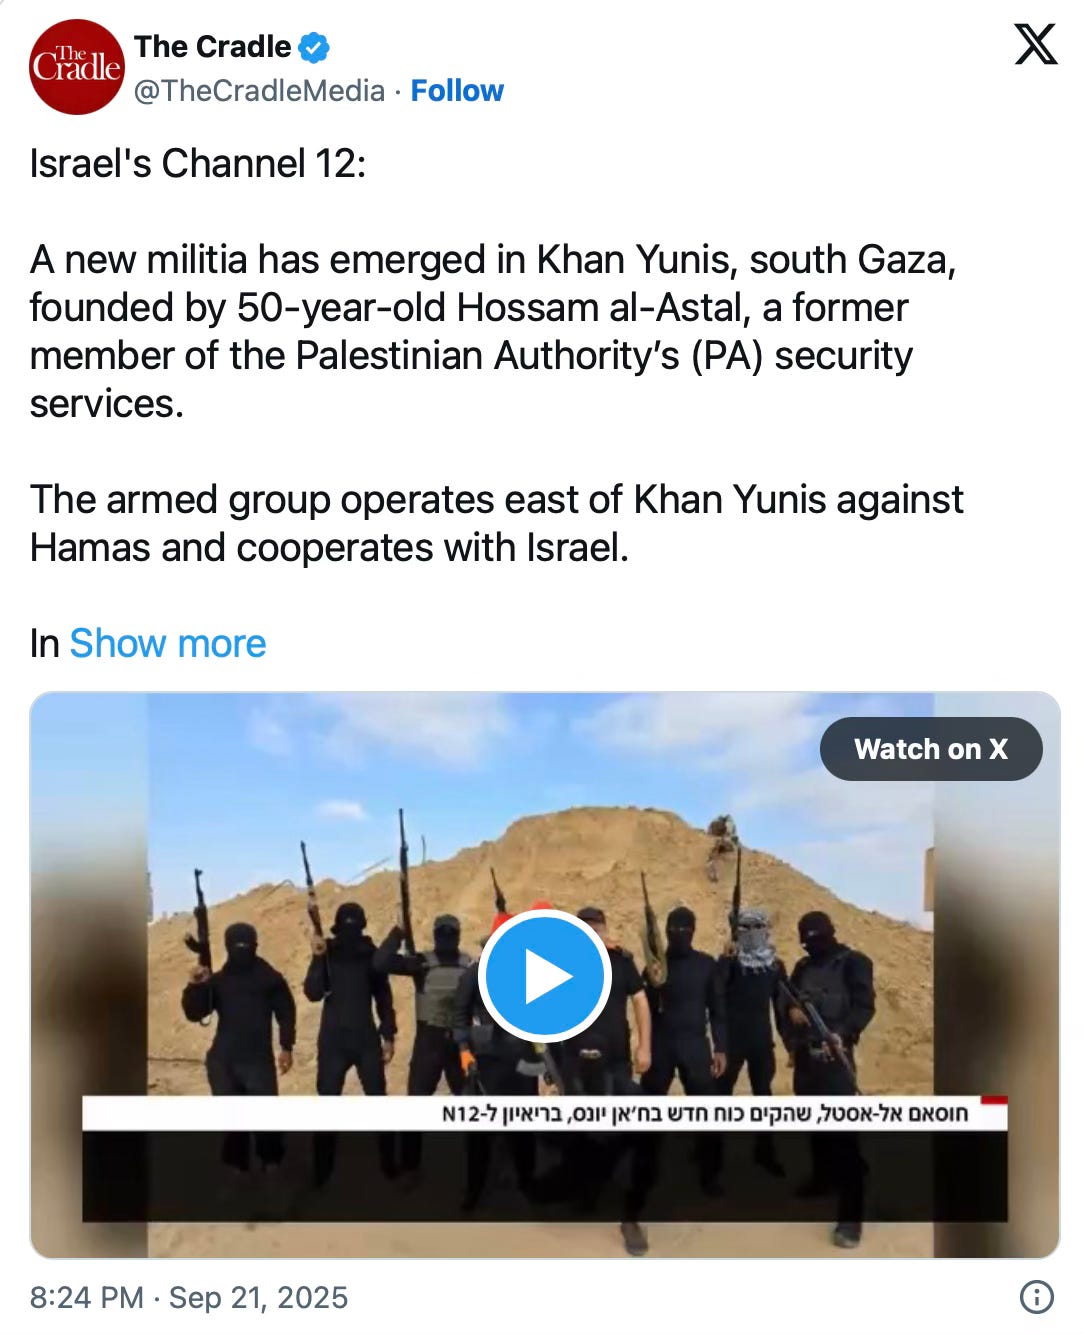Click the black bar below the caption
Image resolution: width=1084 pixels, height=1334 pixels.
(545, 1176)
